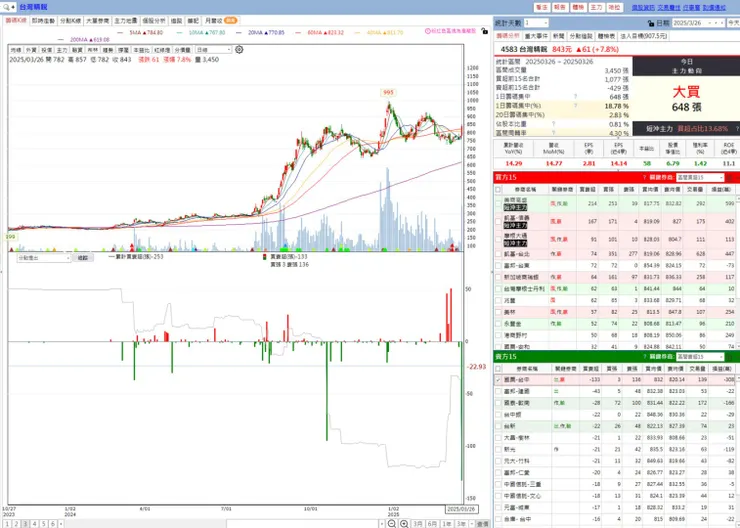
Task: Open dropdown arrow beside the search icon
Action: (x=13, y=7)
